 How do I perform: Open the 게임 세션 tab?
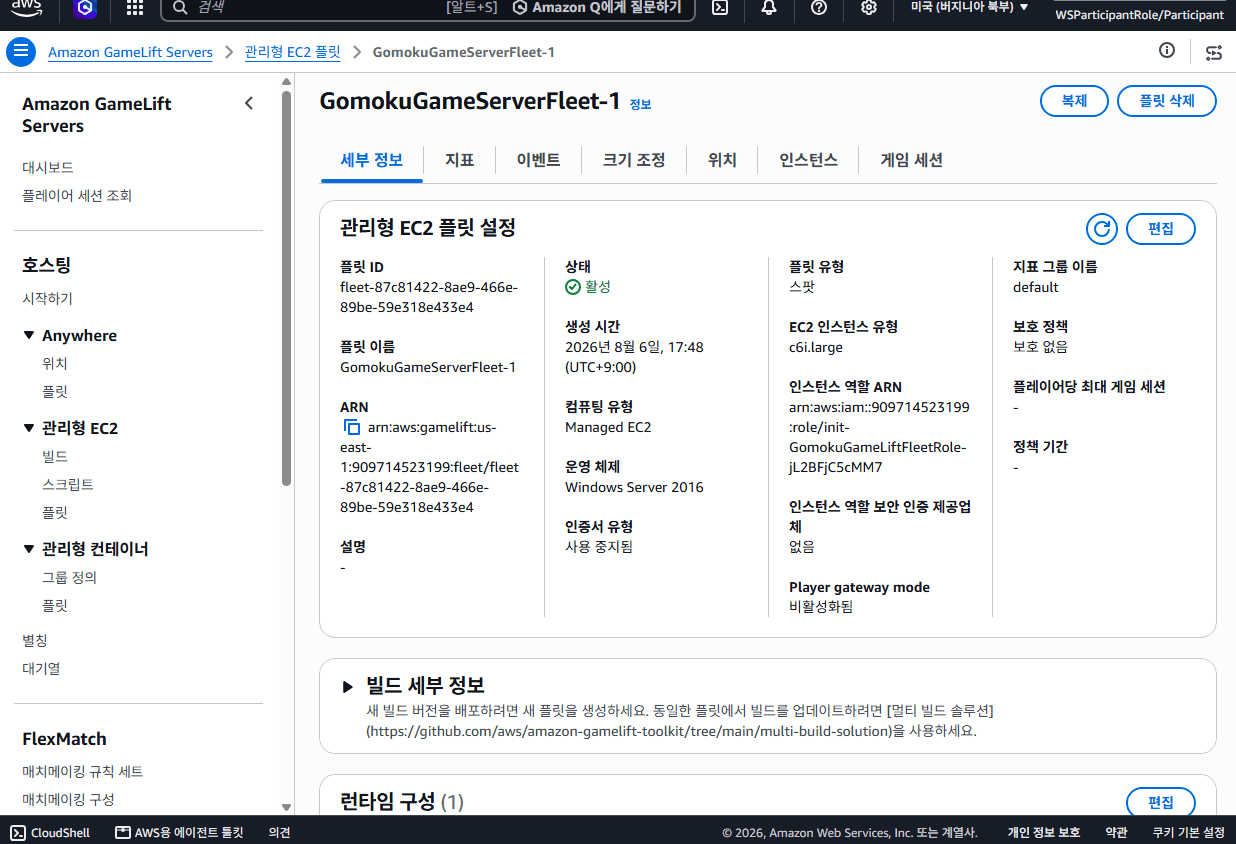[911, 160]
